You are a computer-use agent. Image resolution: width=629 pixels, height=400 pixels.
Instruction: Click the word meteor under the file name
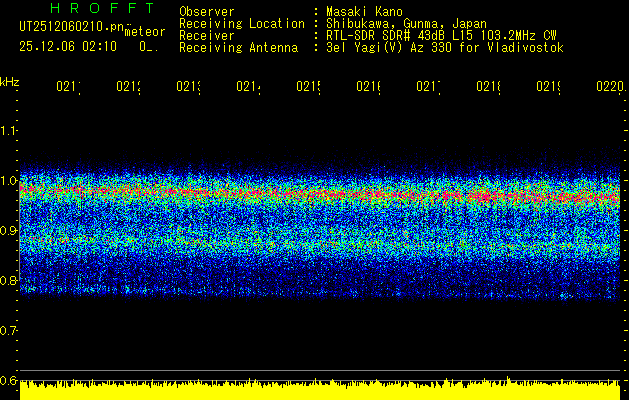pos(145,32)
